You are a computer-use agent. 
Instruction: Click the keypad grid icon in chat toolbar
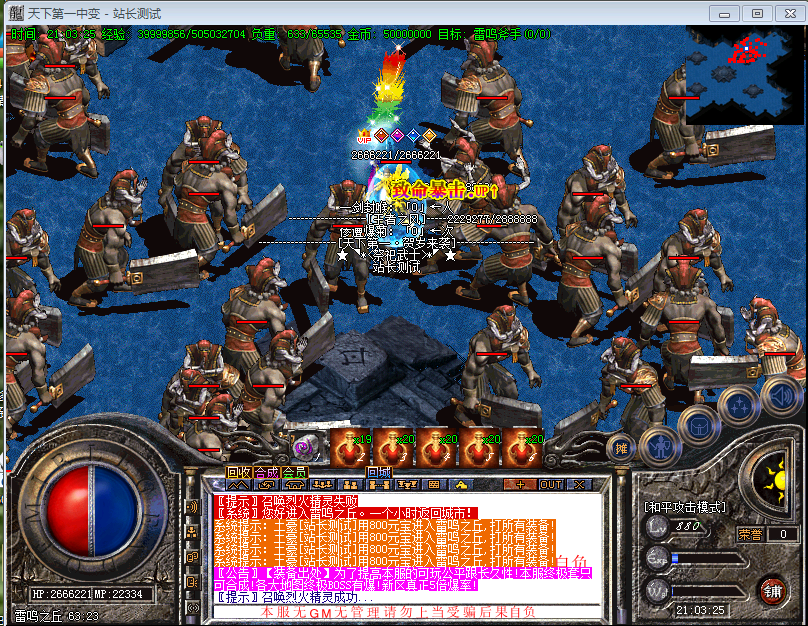434,485
